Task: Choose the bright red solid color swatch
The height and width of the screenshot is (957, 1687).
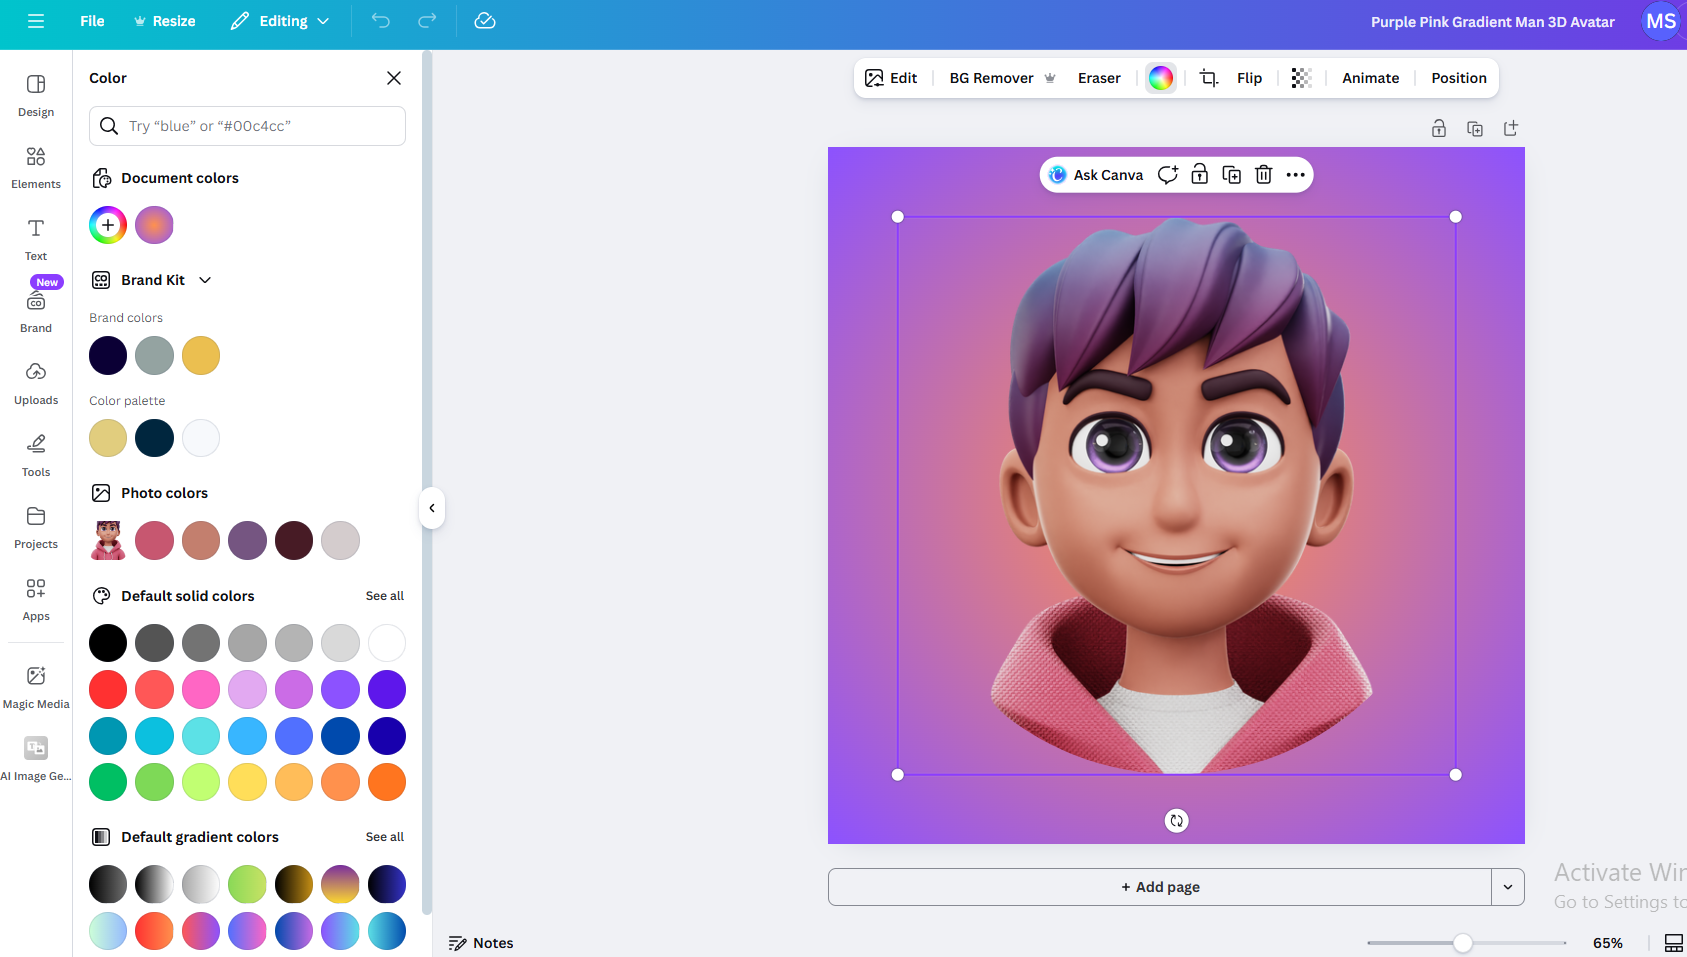Action: point(108,689)
